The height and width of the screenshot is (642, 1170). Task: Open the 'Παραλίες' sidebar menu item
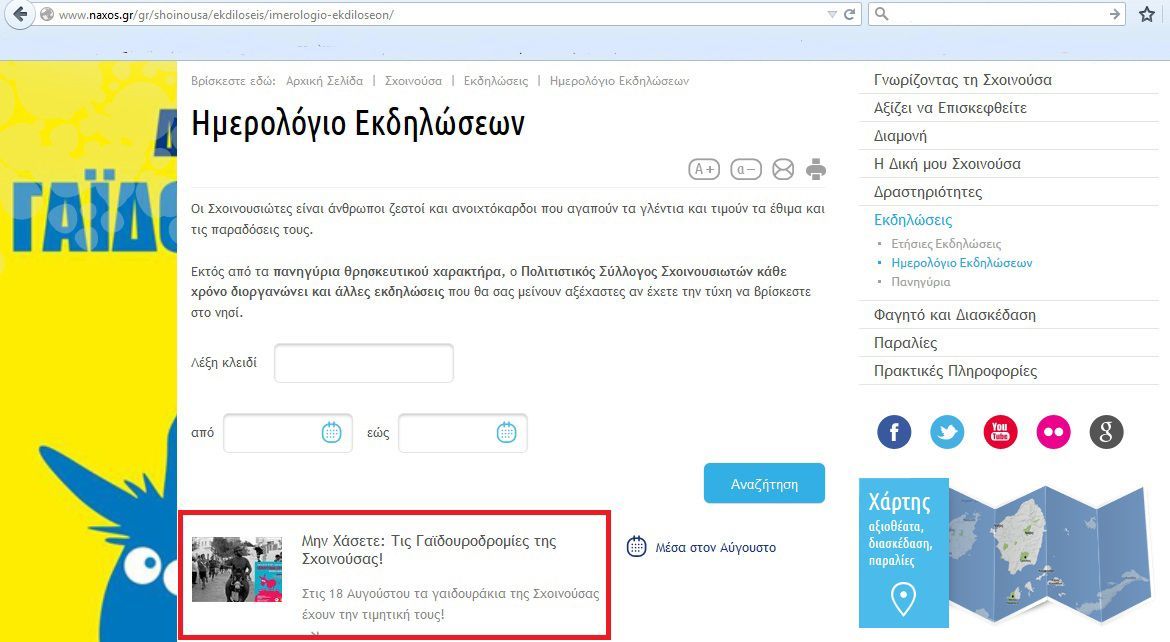905,343
